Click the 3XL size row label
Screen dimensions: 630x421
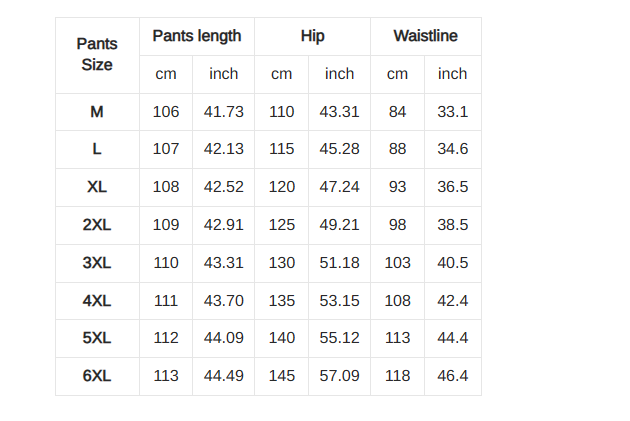[x=97, y=263]
